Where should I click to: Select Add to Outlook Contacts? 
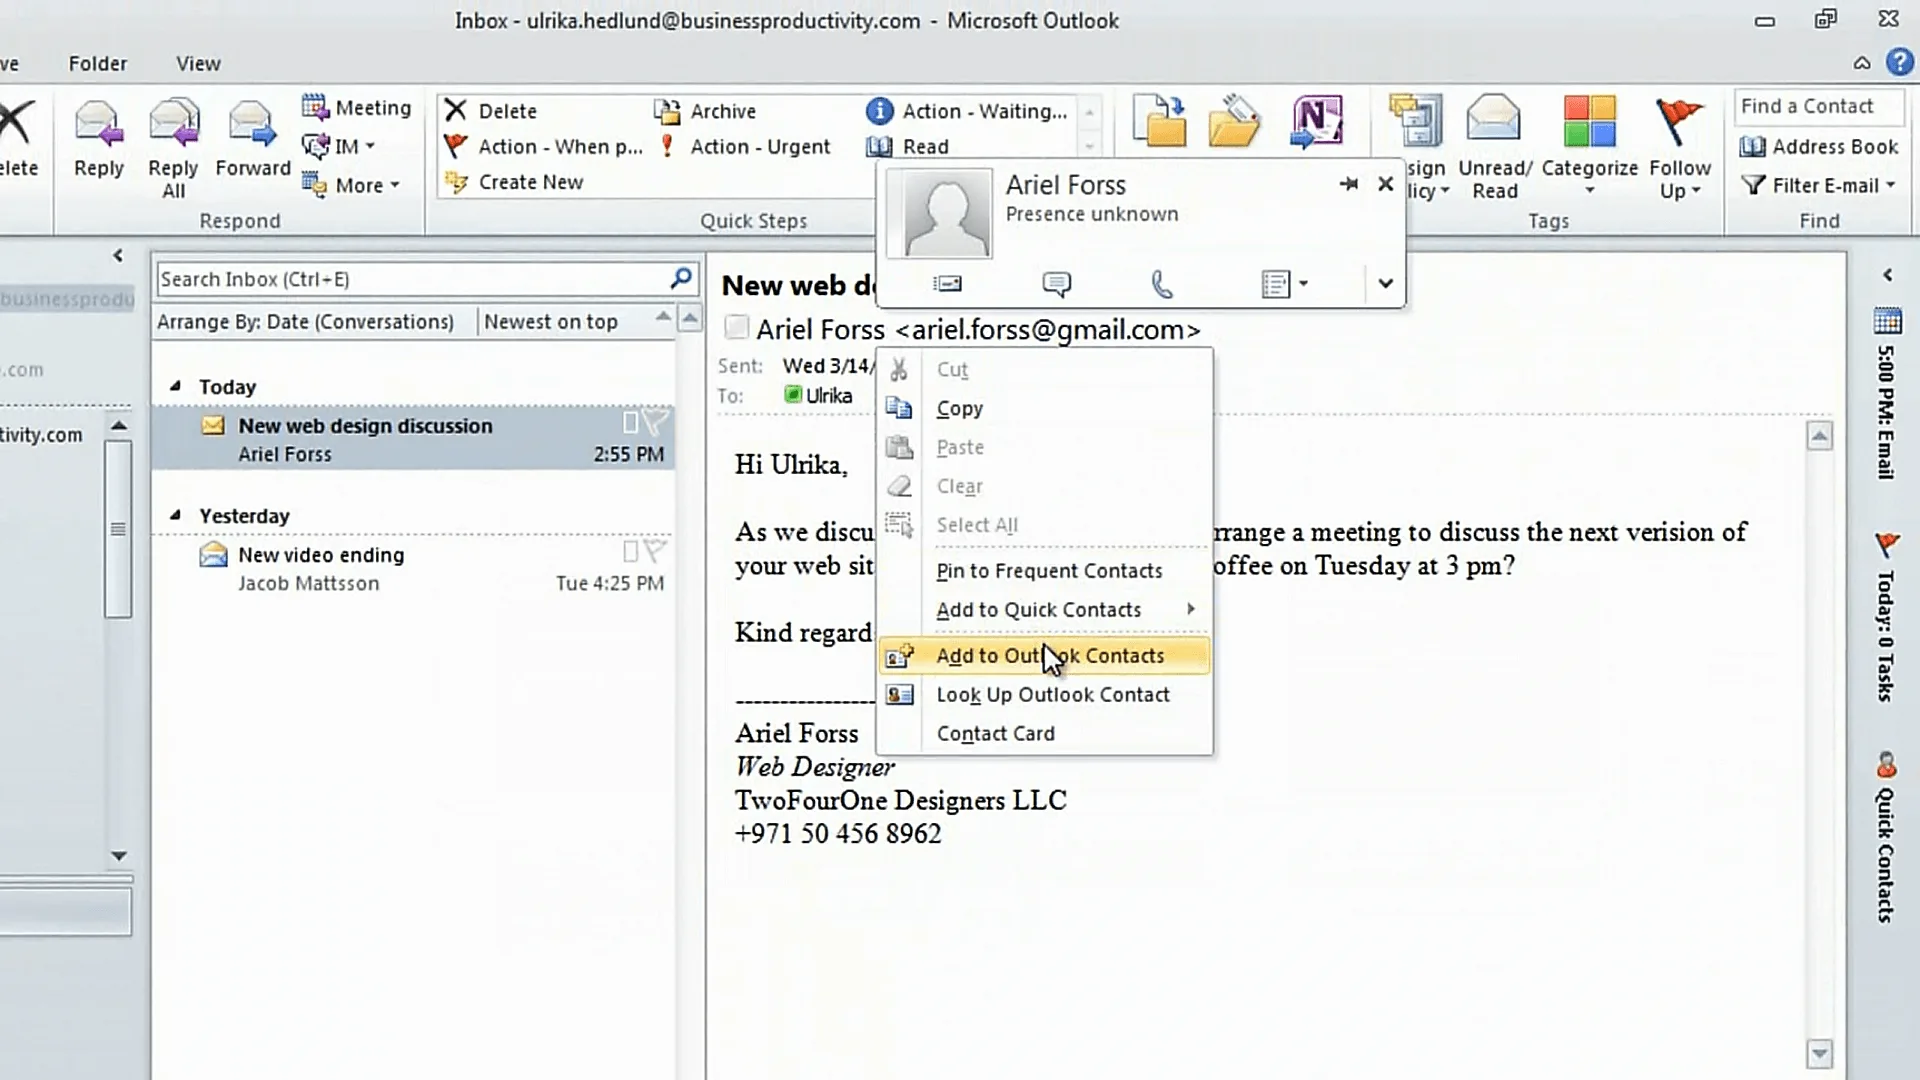click(1044, 655)
